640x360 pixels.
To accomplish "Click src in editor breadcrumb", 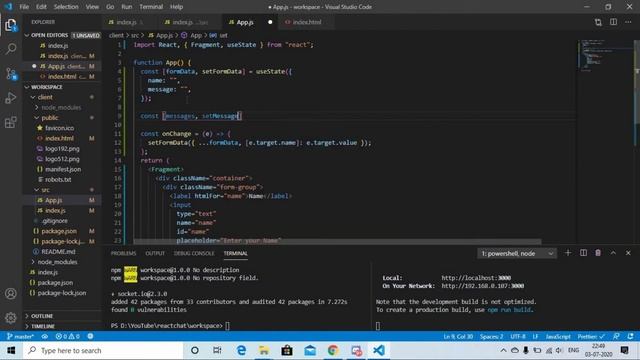I will coord(135,36).
